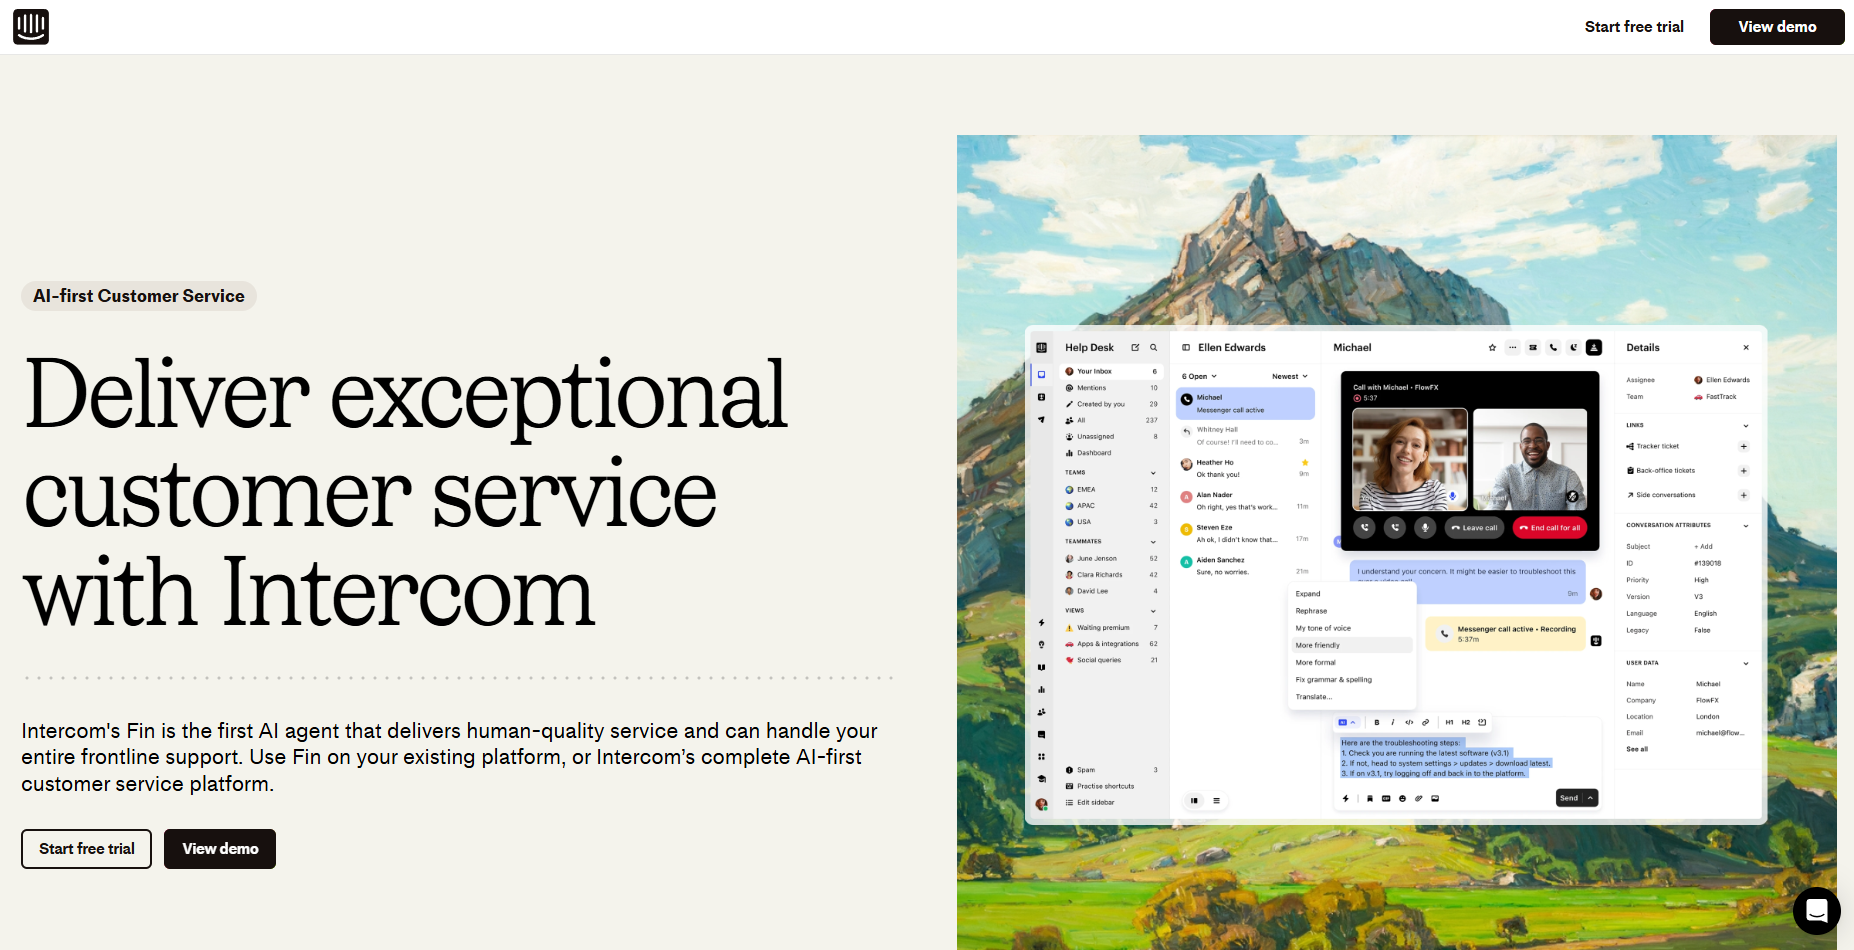Click the emoji icon in the composer
This screenshot has height=950, width=1854.
[x=1402, y=798]
